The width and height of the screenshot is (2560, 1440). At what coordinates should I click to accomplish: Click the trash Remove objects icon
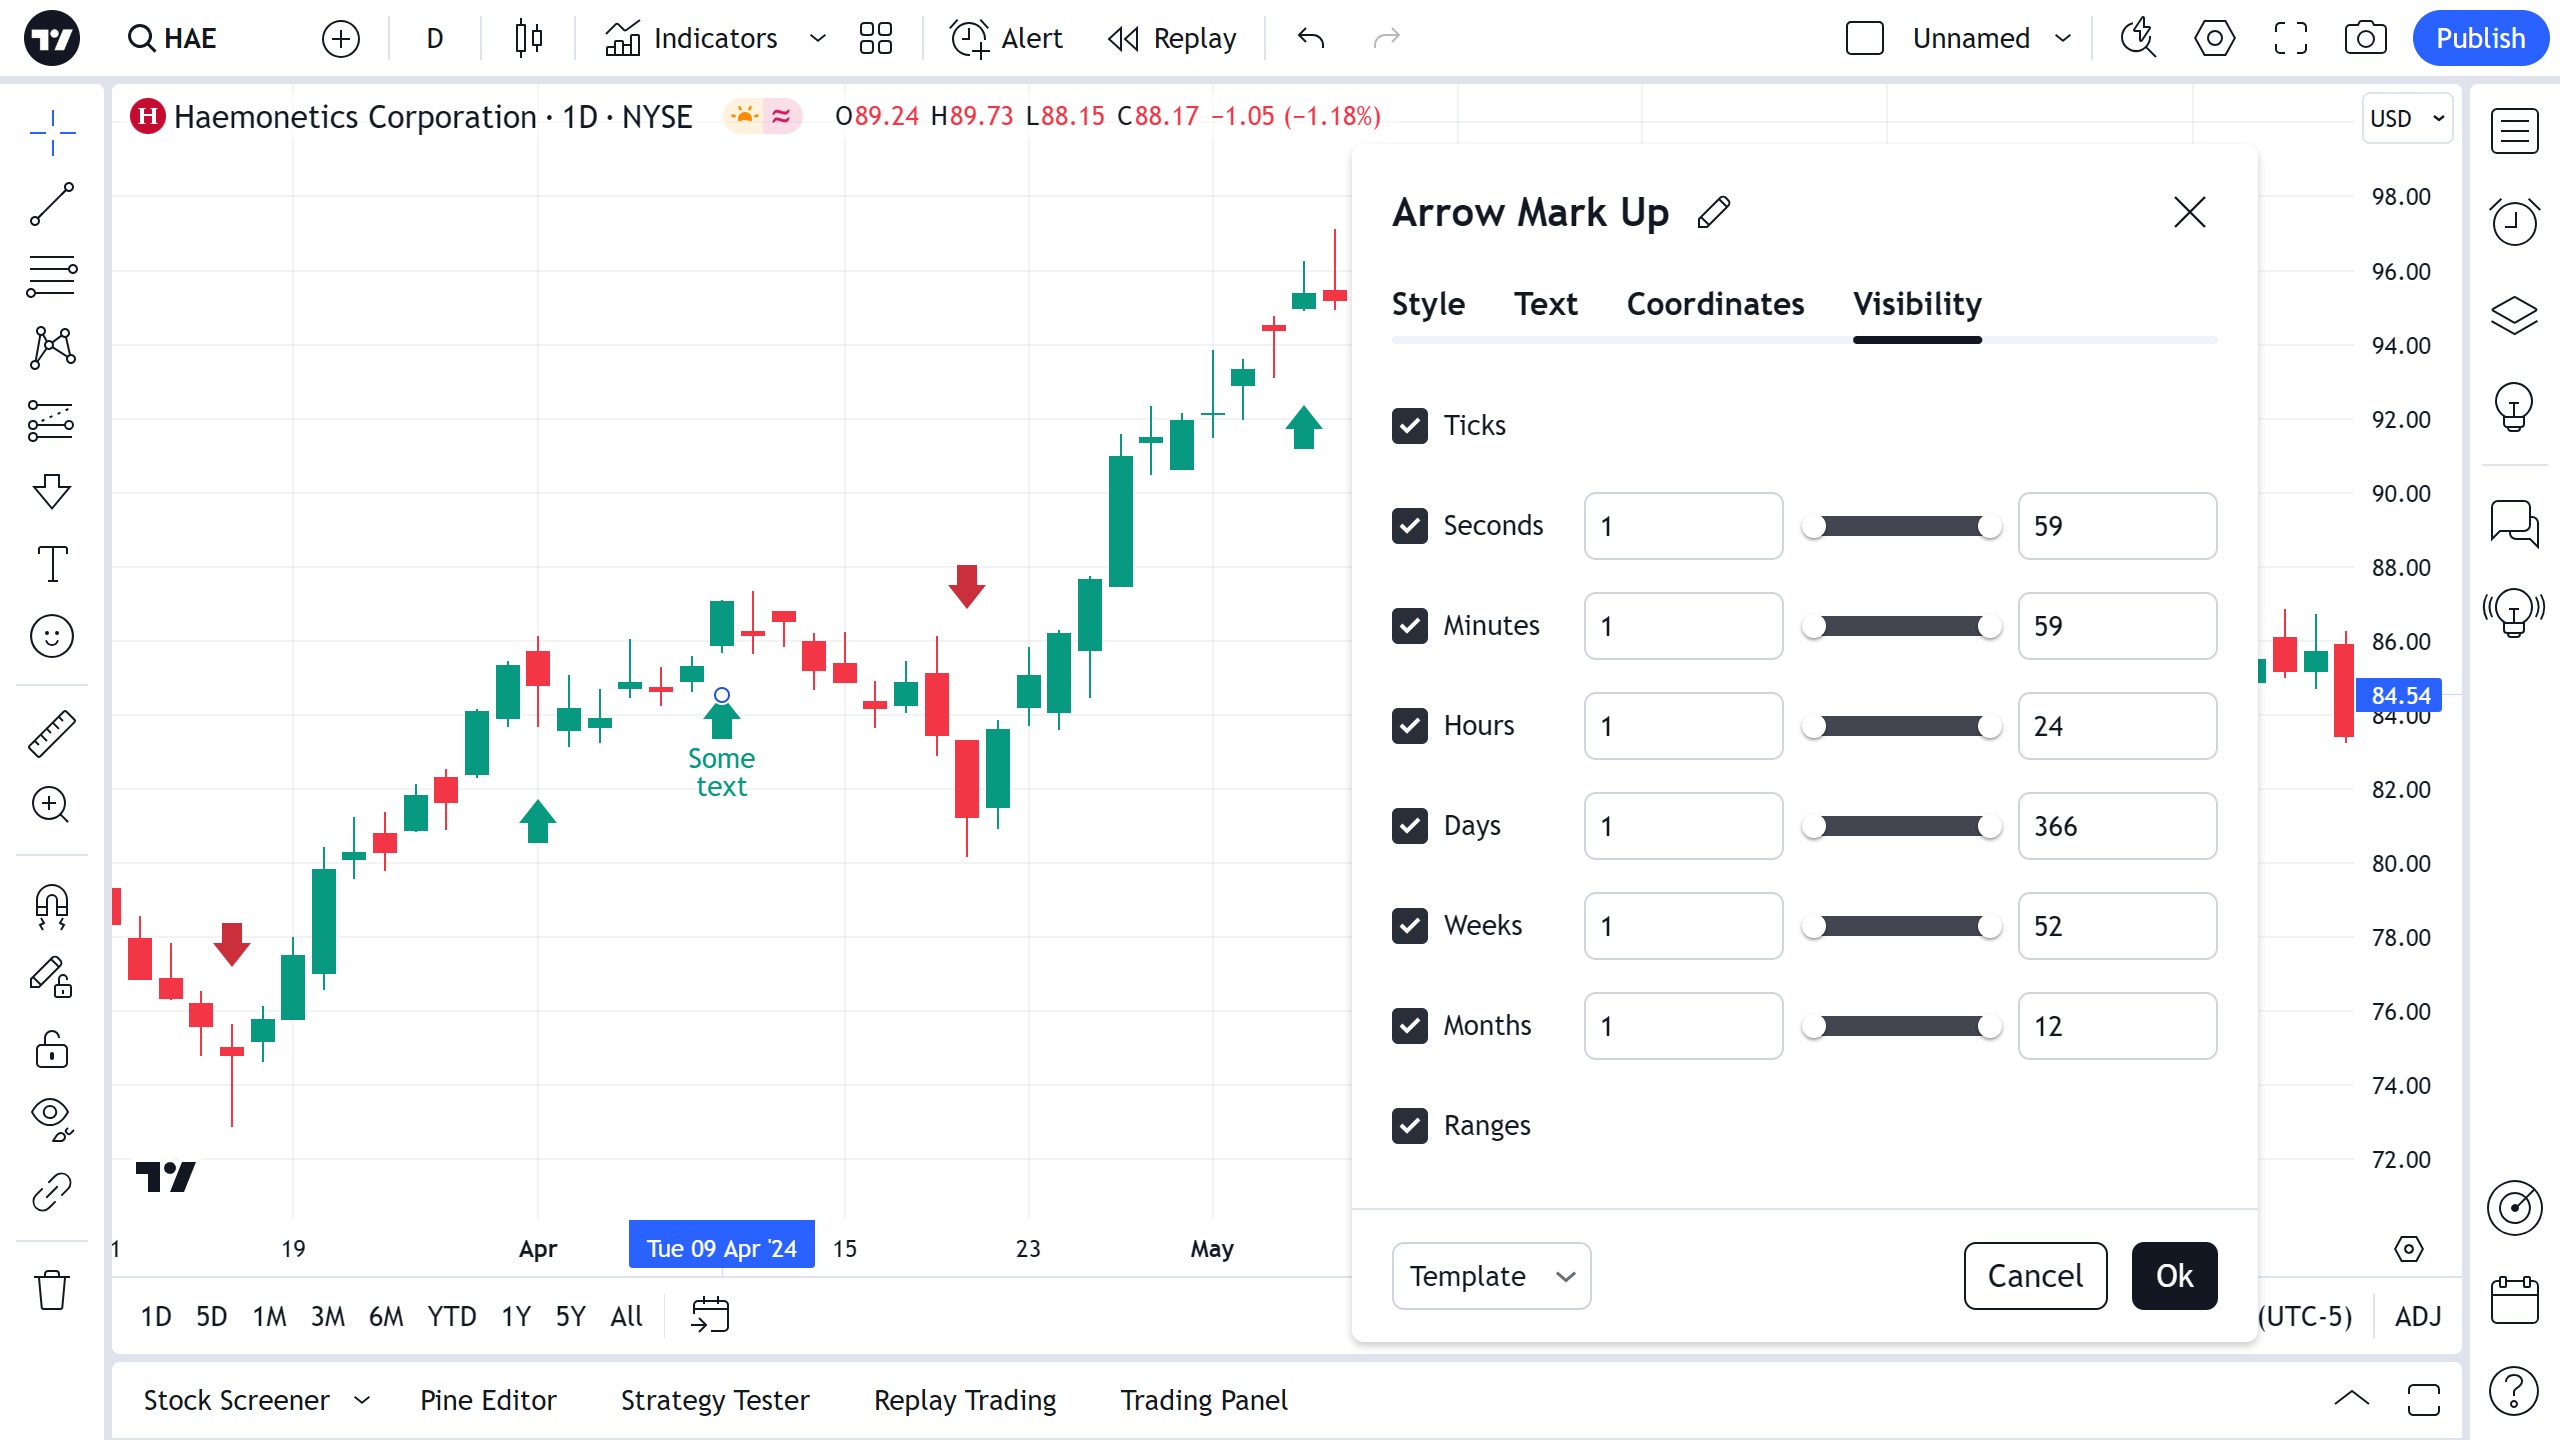[52, 1290]
